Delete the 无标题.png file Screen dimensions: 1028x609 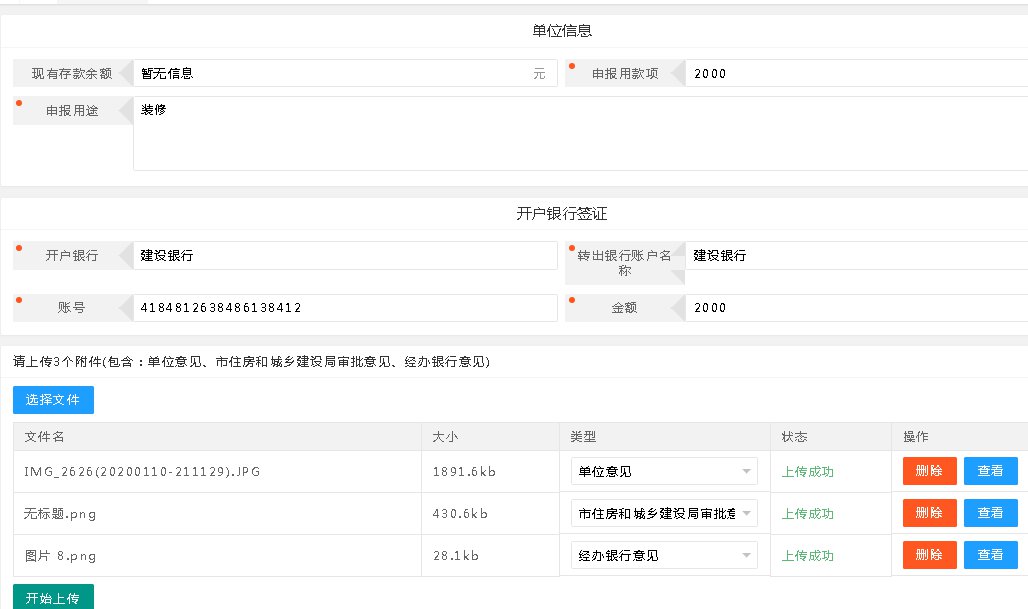pos(929,513)
